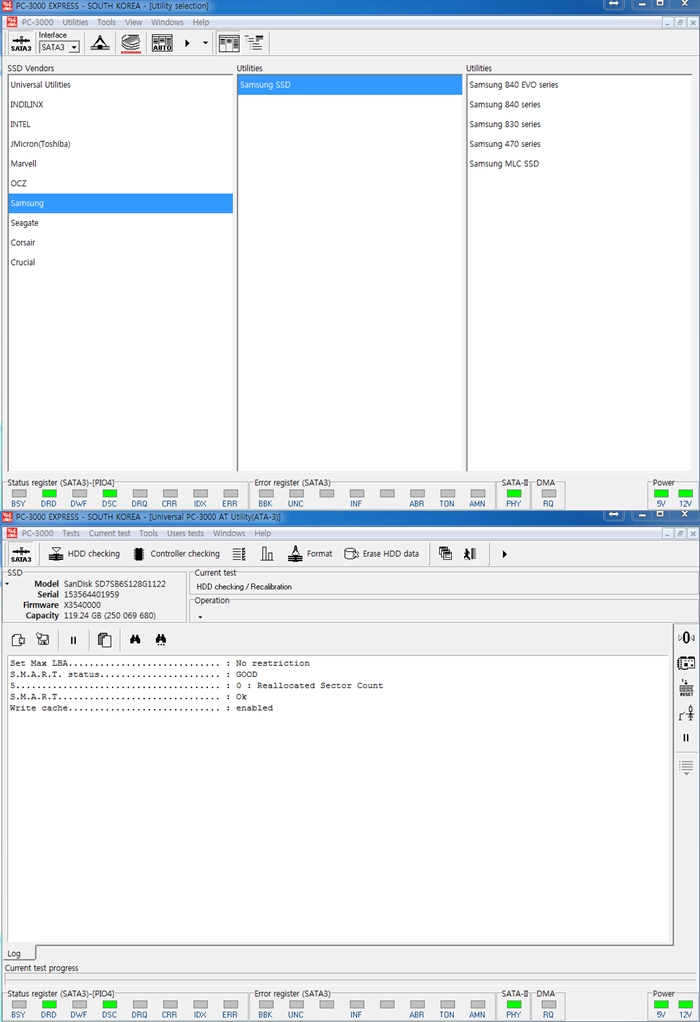Viewport: 700px width, 1022px height.
Task: Click the column panel layout icon
Action: point(229,44)
